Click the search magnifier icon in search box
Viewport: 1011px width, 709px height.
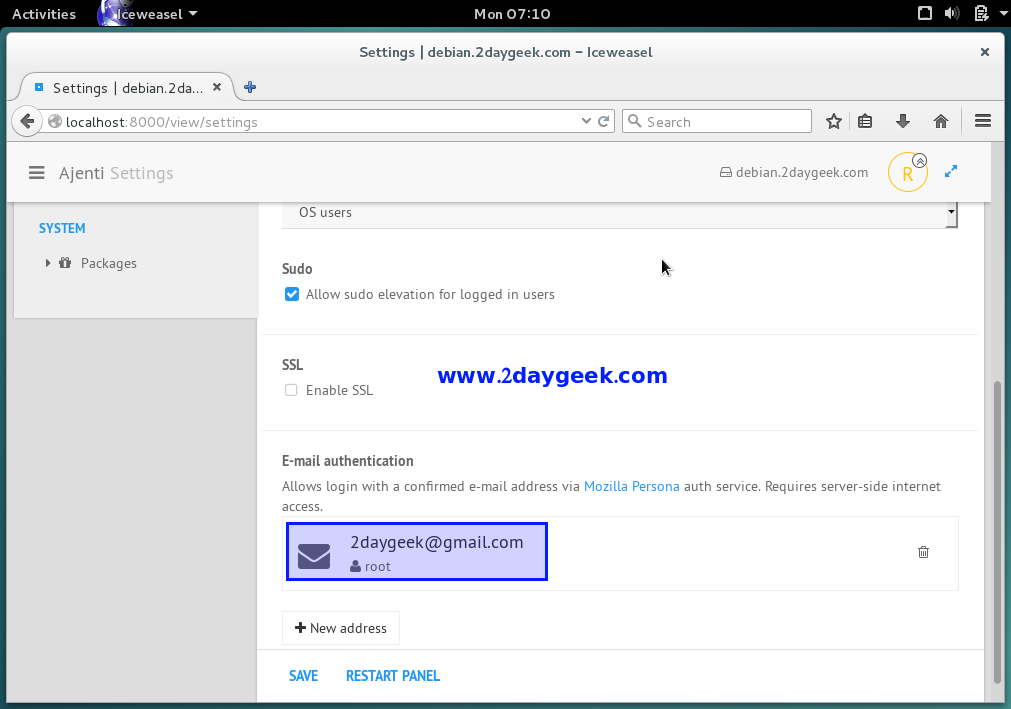pos(634,121)
